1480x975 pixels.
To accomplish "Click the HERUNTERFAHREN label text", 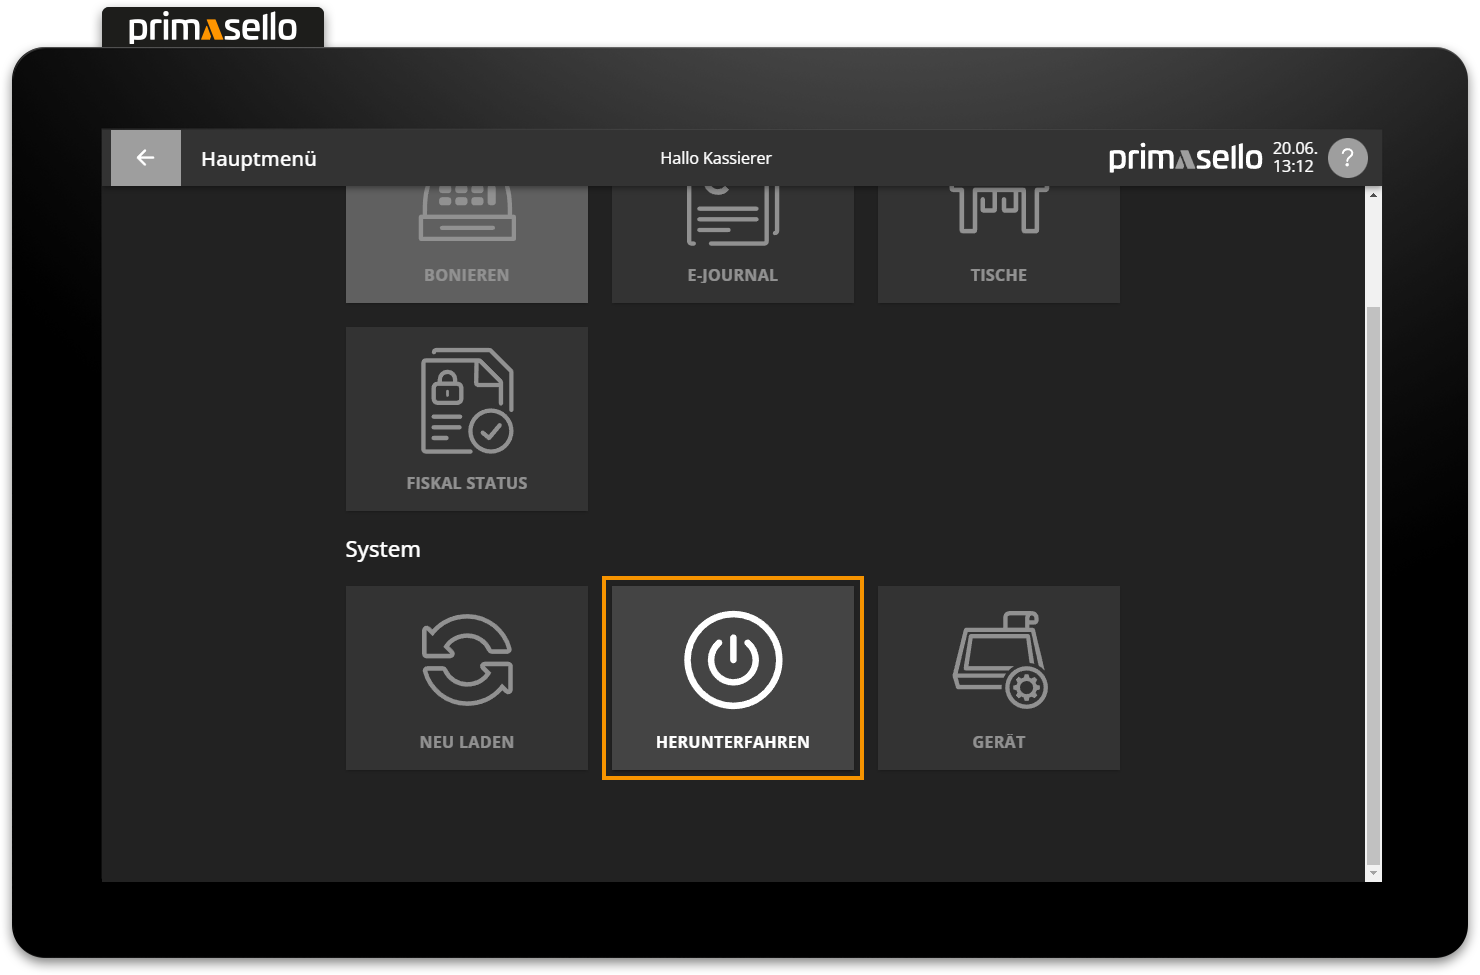I will (732, 742).
